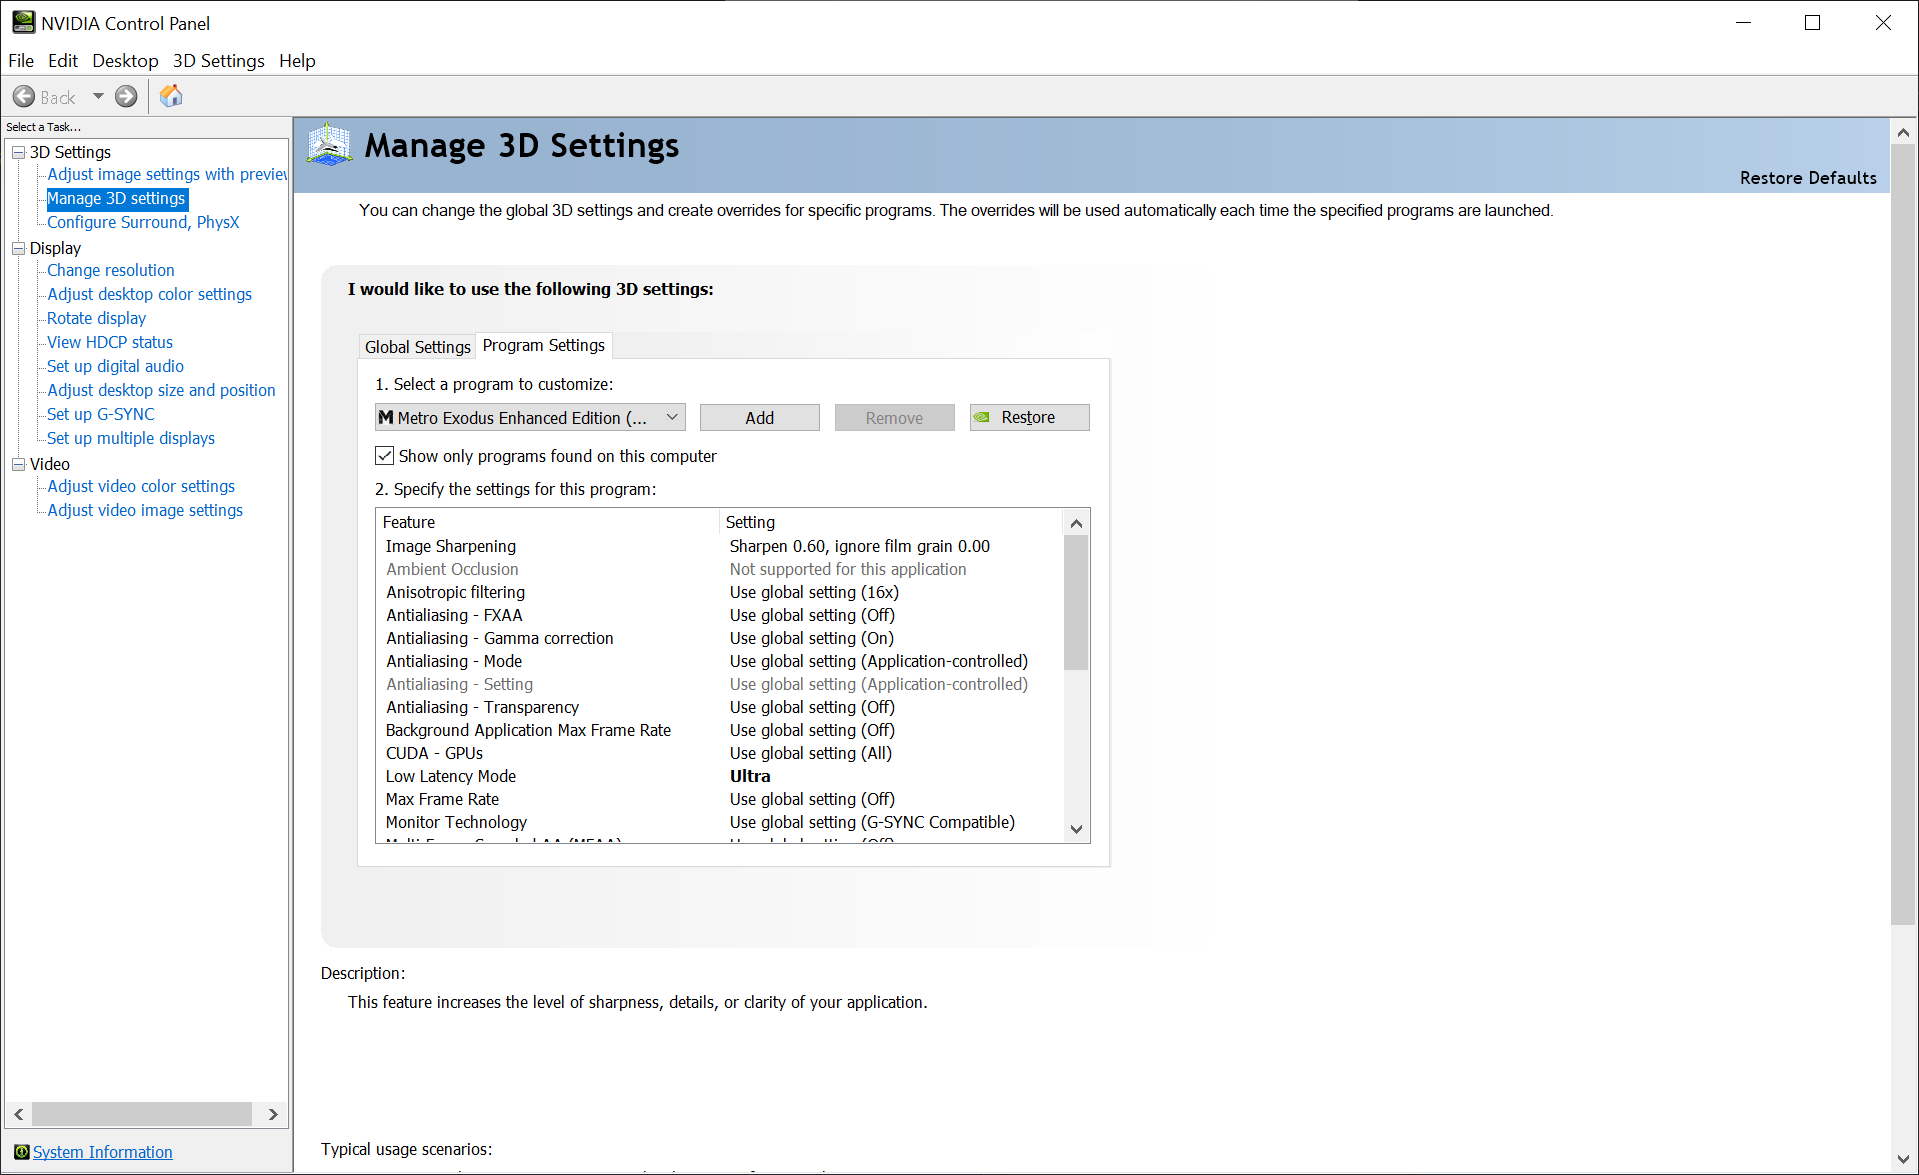This screenshot has width=1919, height=1175.
Task: Open the 3D Settings menu
Action: point(218,61)
